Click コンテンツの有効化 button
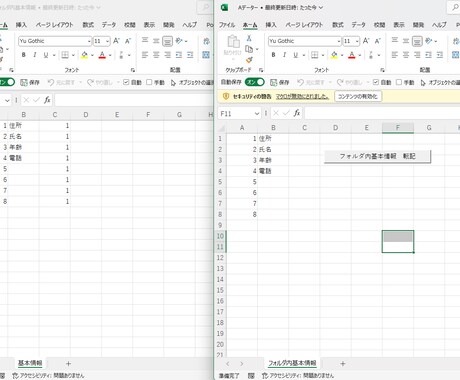 coord(358,96)
